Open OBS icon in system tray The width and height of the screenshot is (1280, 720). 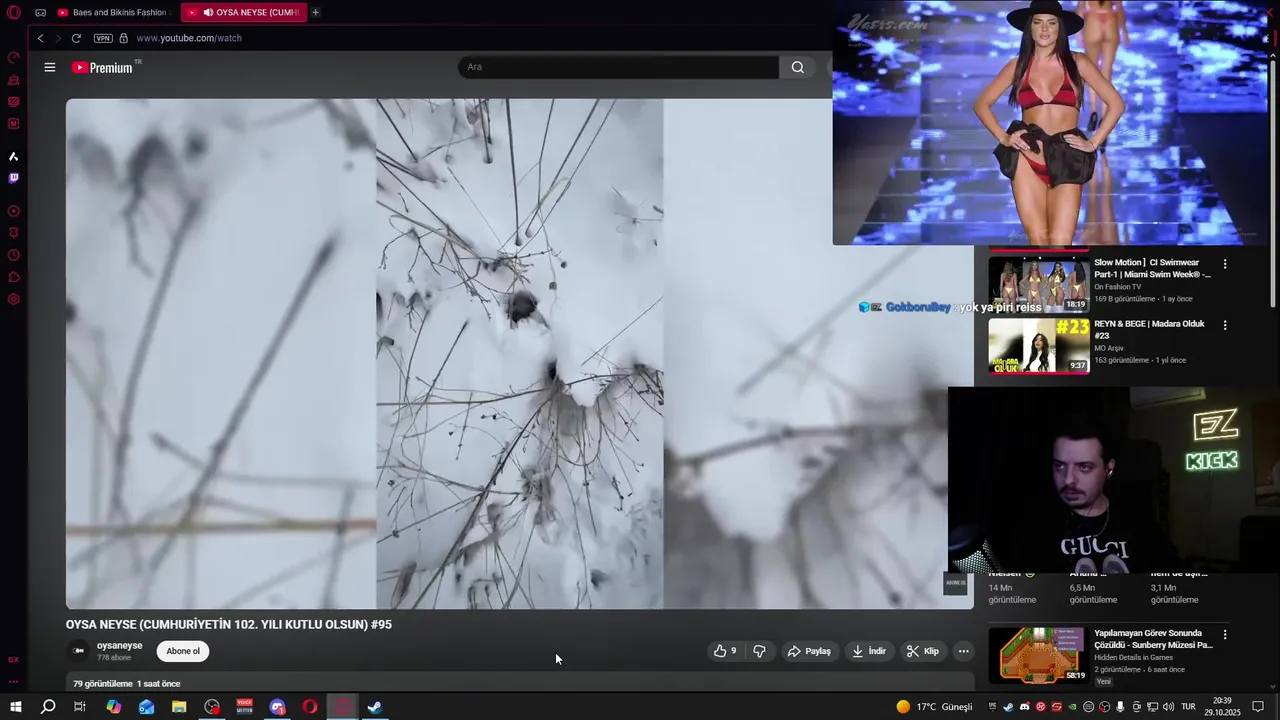click(x=1104, y=706)
